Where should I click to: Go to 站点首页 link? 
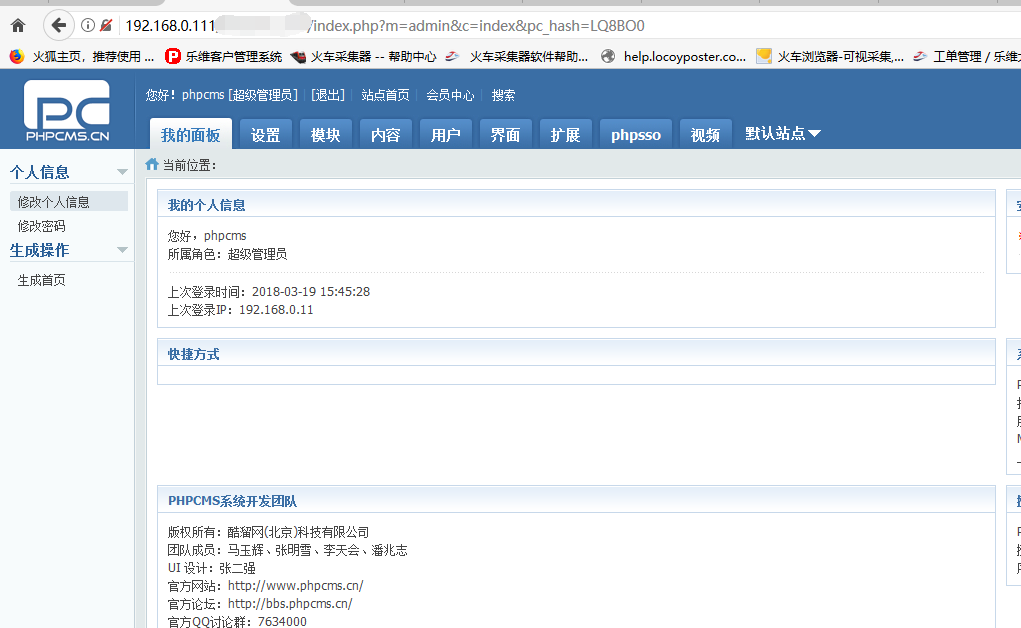pyautogui.click(x=385, y=95)
